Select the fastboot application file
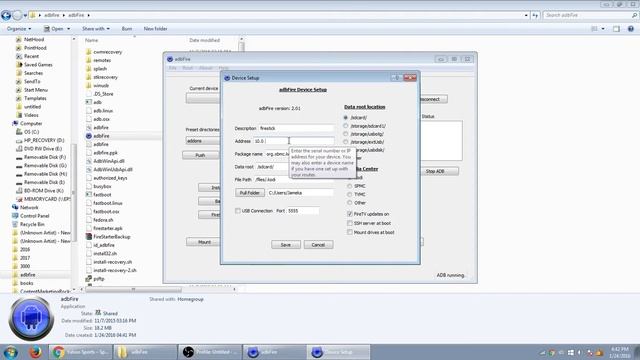640x360 pixels. [x=102, y=195]
